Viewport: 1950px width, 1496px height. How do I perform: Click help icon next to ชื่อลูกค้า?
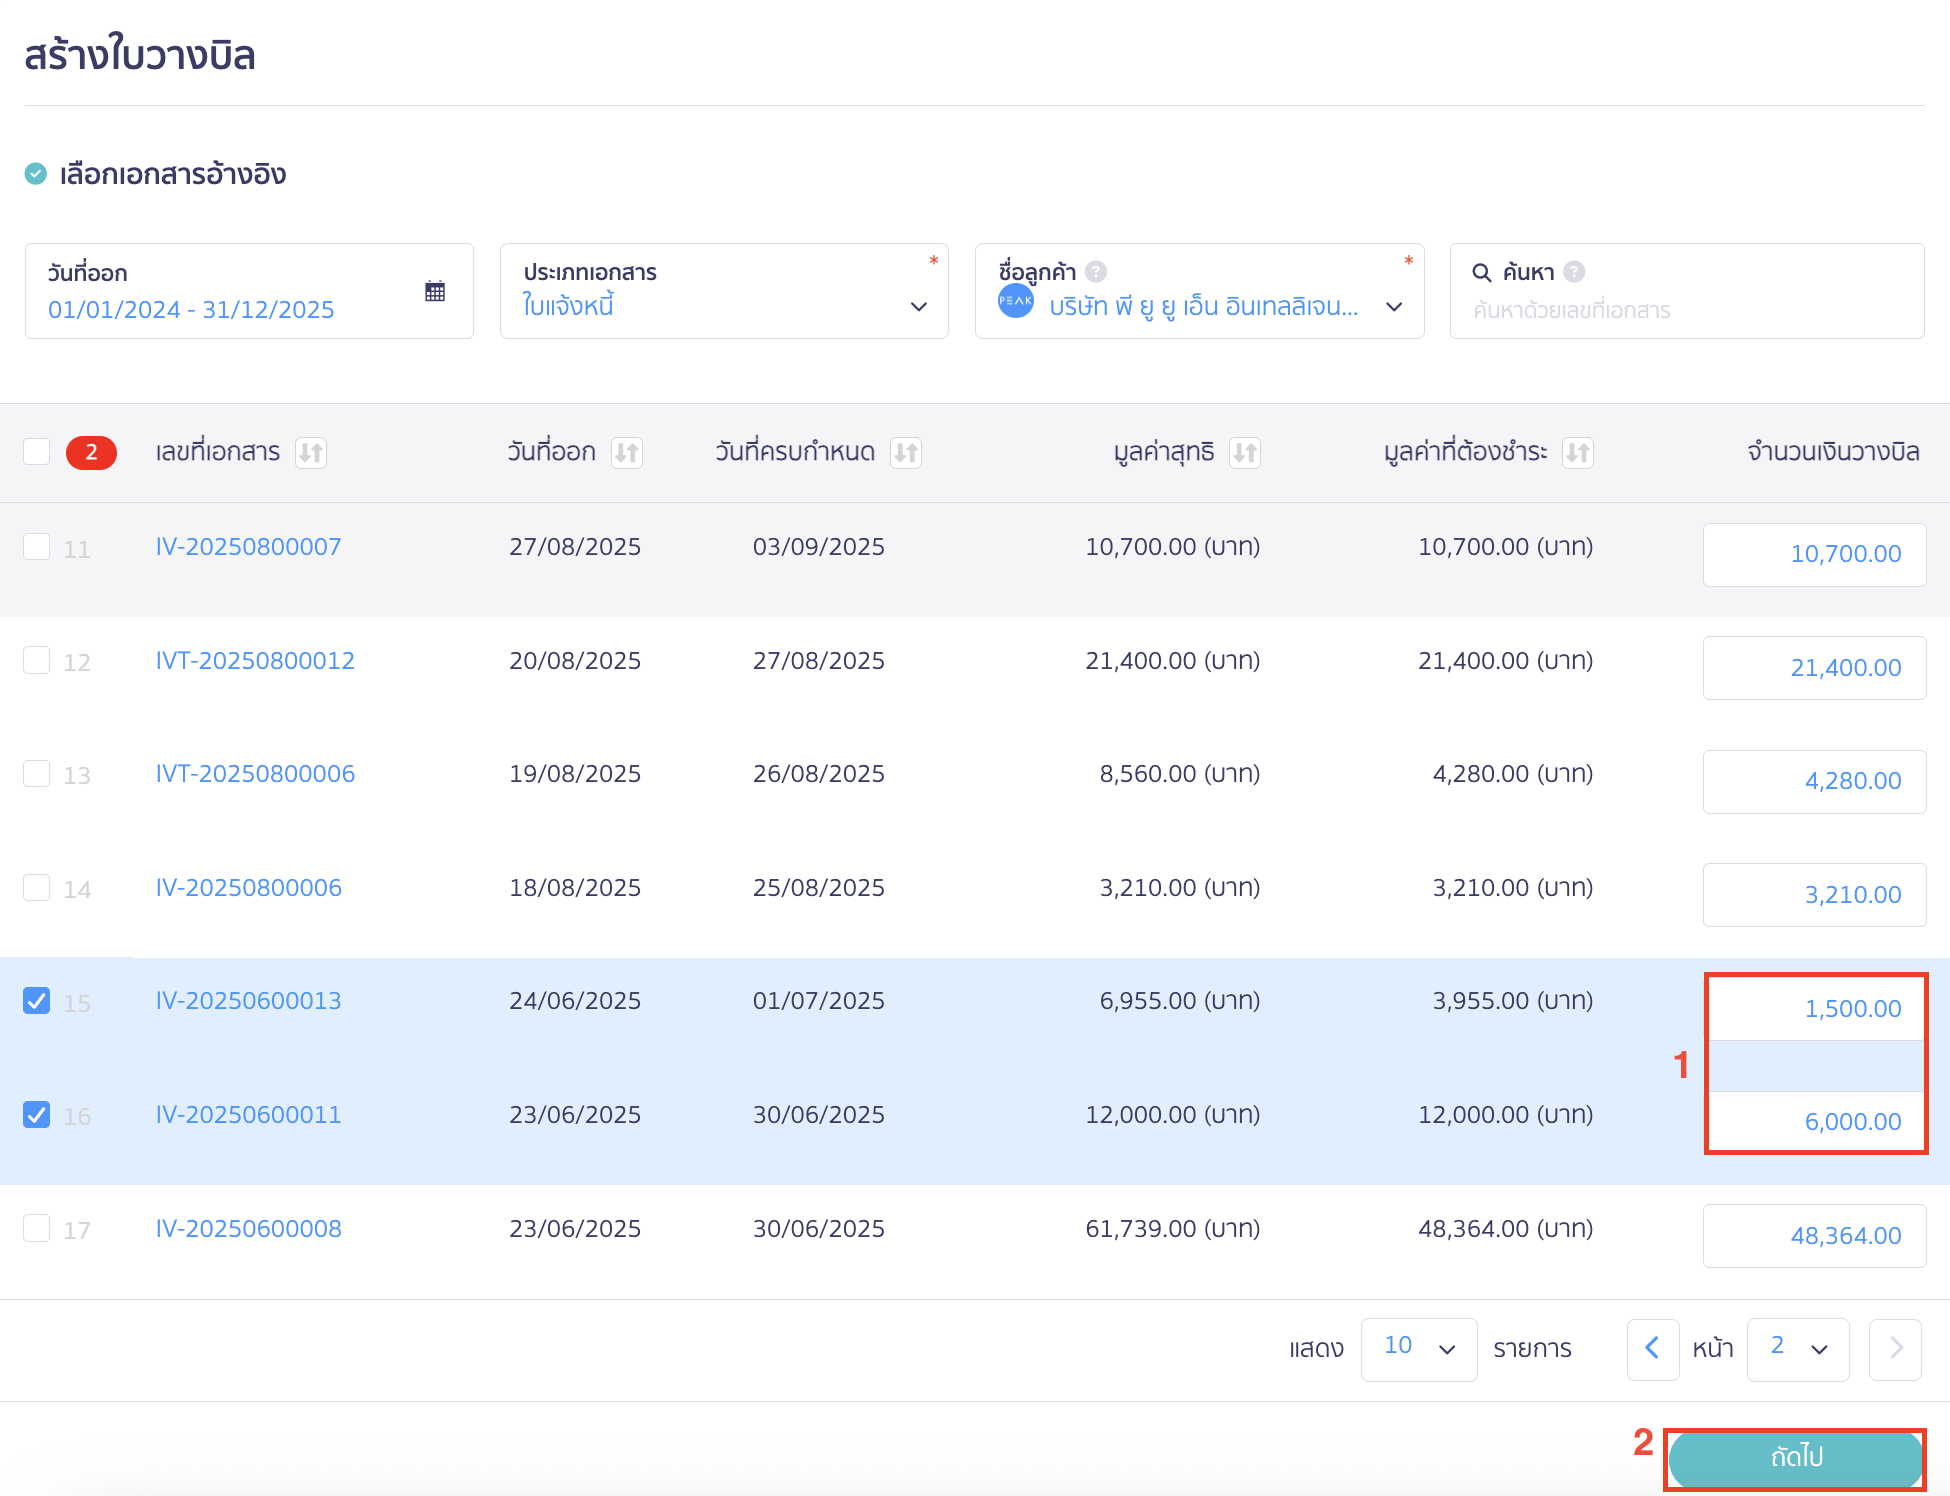point(1096,272)
